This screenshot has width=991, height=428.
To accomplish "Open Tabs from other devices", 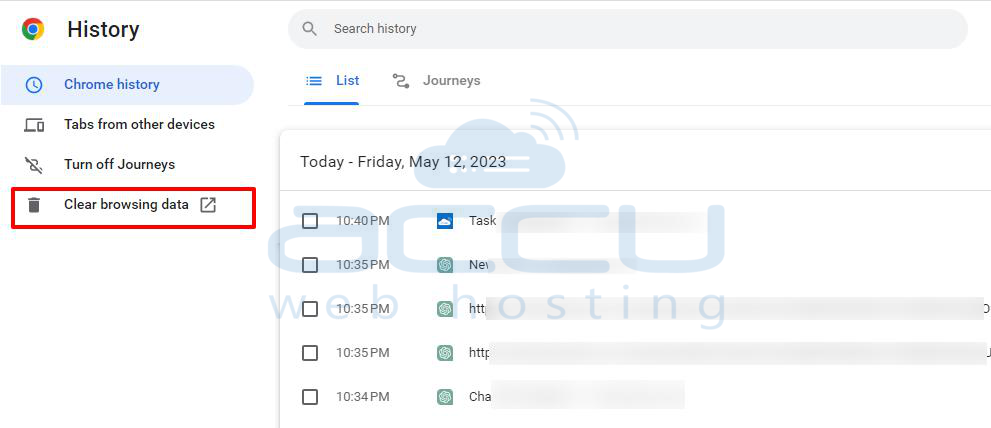I will coord(139,125).
